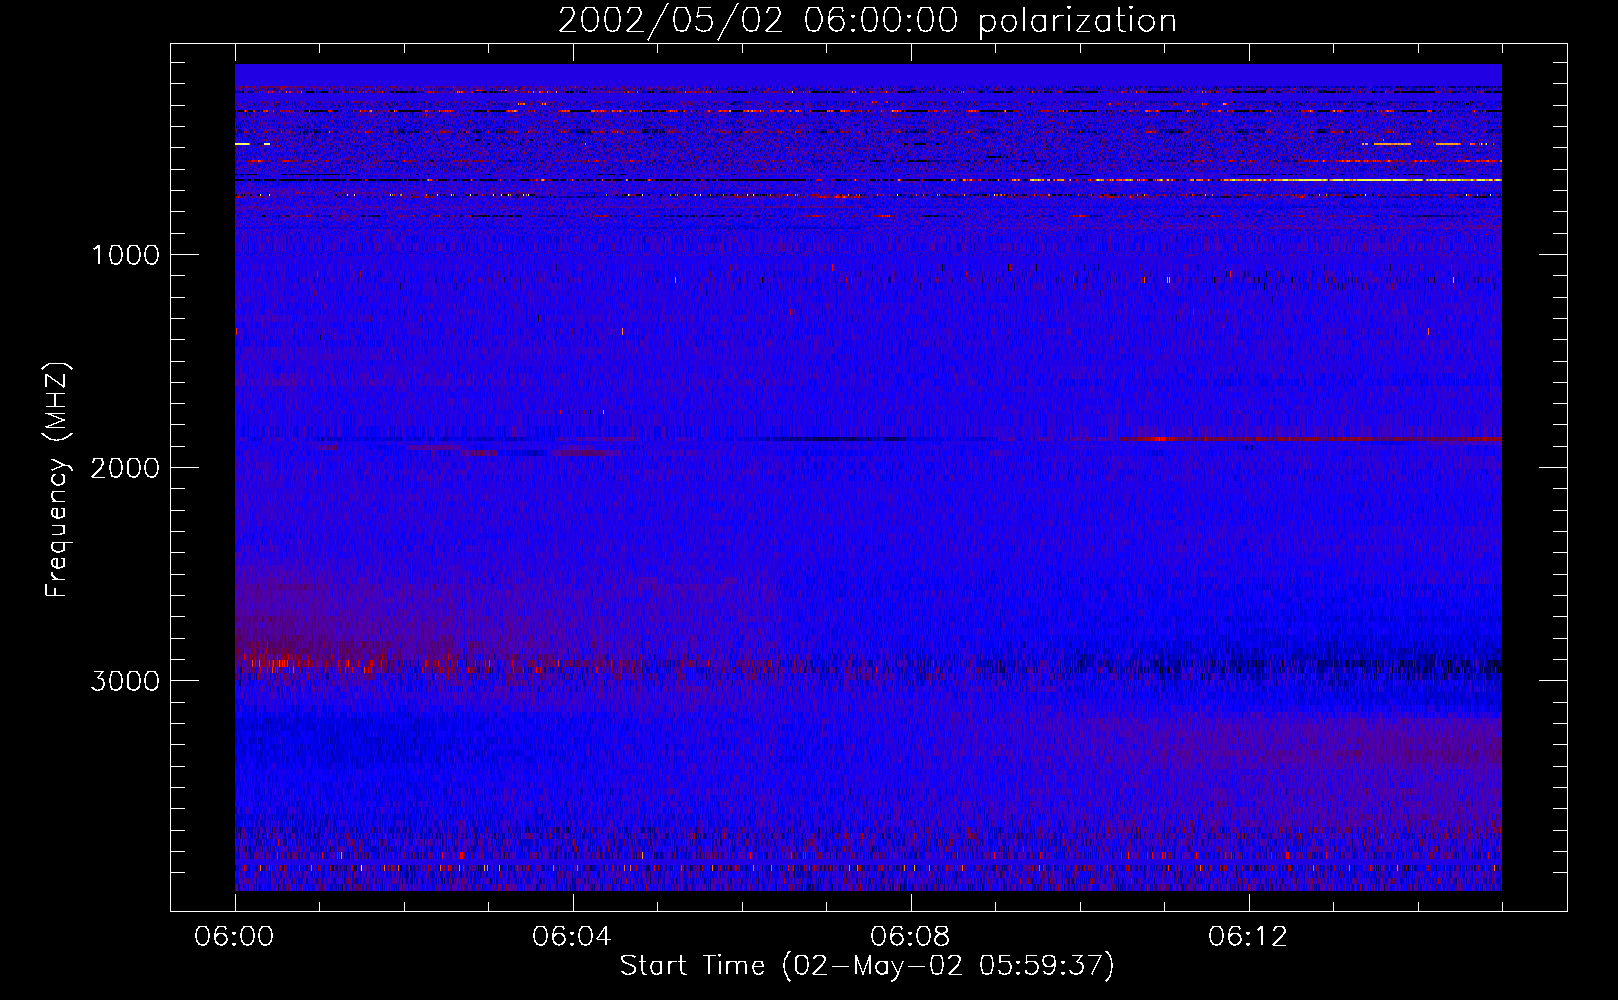Click the '06:12' time axis label
Image resolution: width=1618 pixels, height=1000 pixels.
1248,937
